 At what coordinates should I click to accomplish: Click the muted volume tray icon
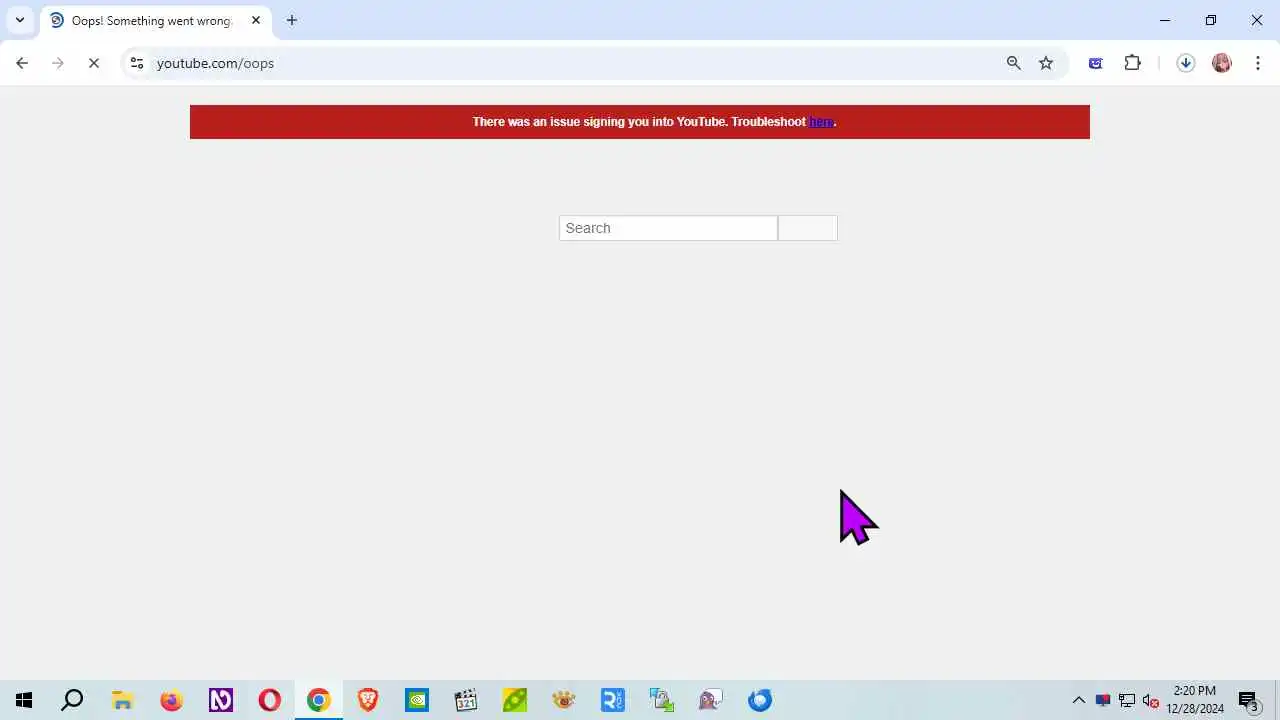[x=1151, y=700]
